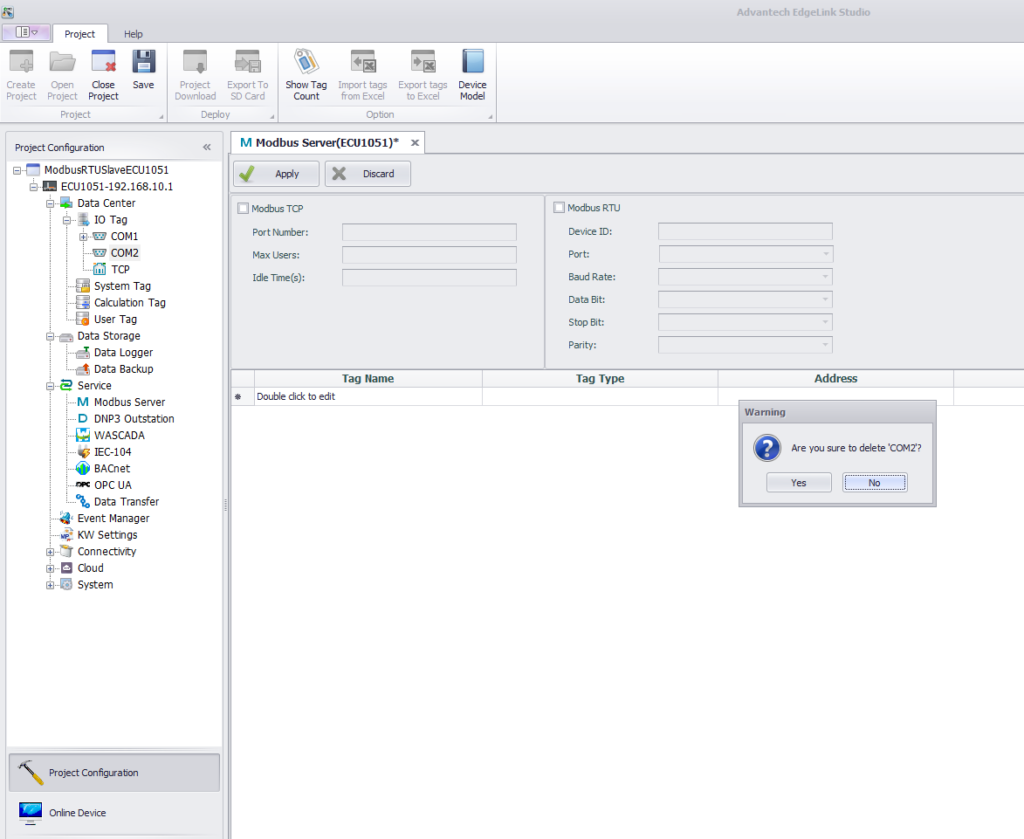
Task: Enable the Modbus TCP checkbox
Action: (x=243, y=208)
